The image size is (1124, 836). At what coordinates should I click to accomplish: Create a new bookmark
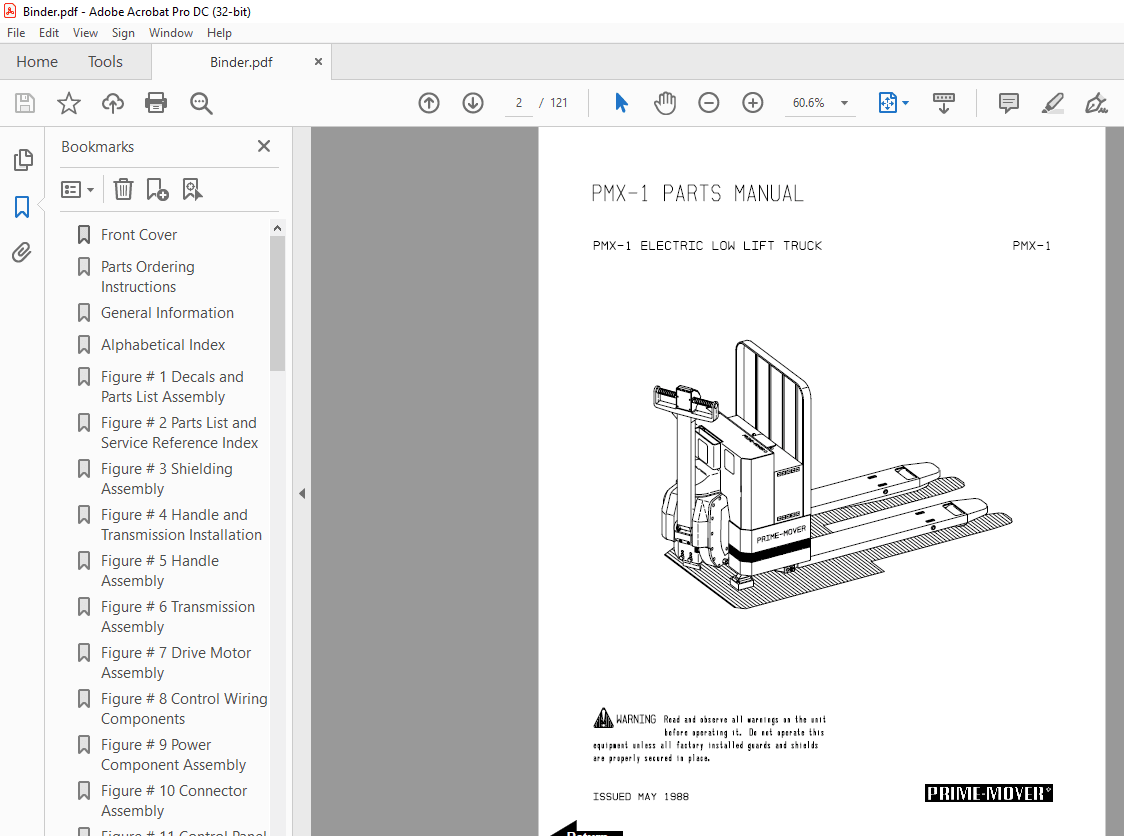(156, 189)
